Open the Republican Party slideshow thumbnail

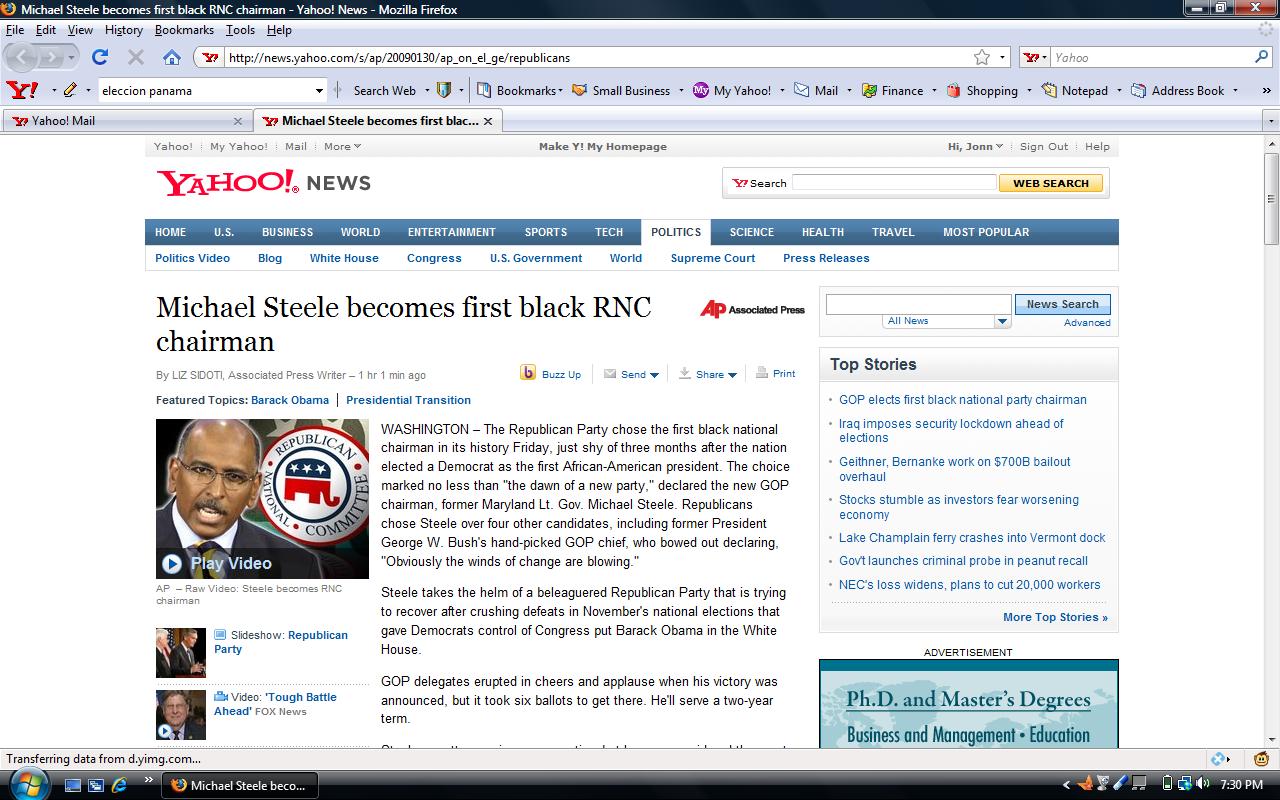181,653
